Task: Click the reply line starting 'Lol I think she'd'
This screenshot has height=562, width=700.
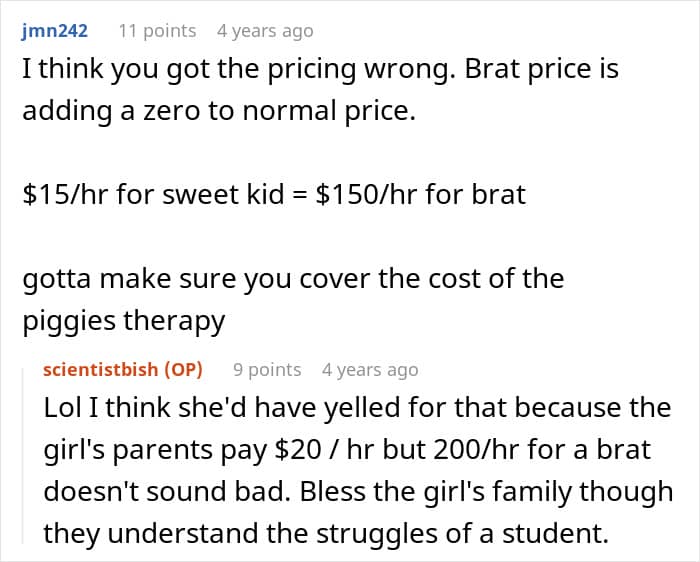Action: tap(357, 408)
